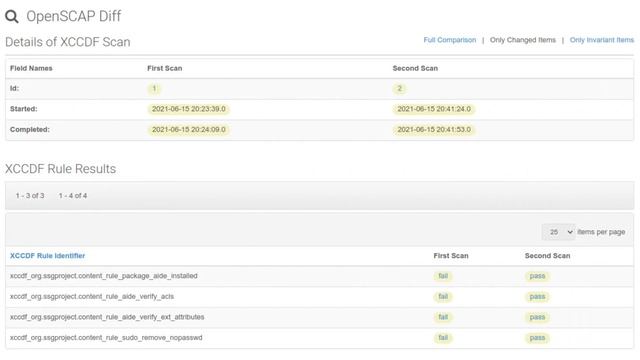The width and height of the screenshot is (640, 360).
Task: Select Only Changed Items view
Action: pyautogui.click(x=522, y=40)
